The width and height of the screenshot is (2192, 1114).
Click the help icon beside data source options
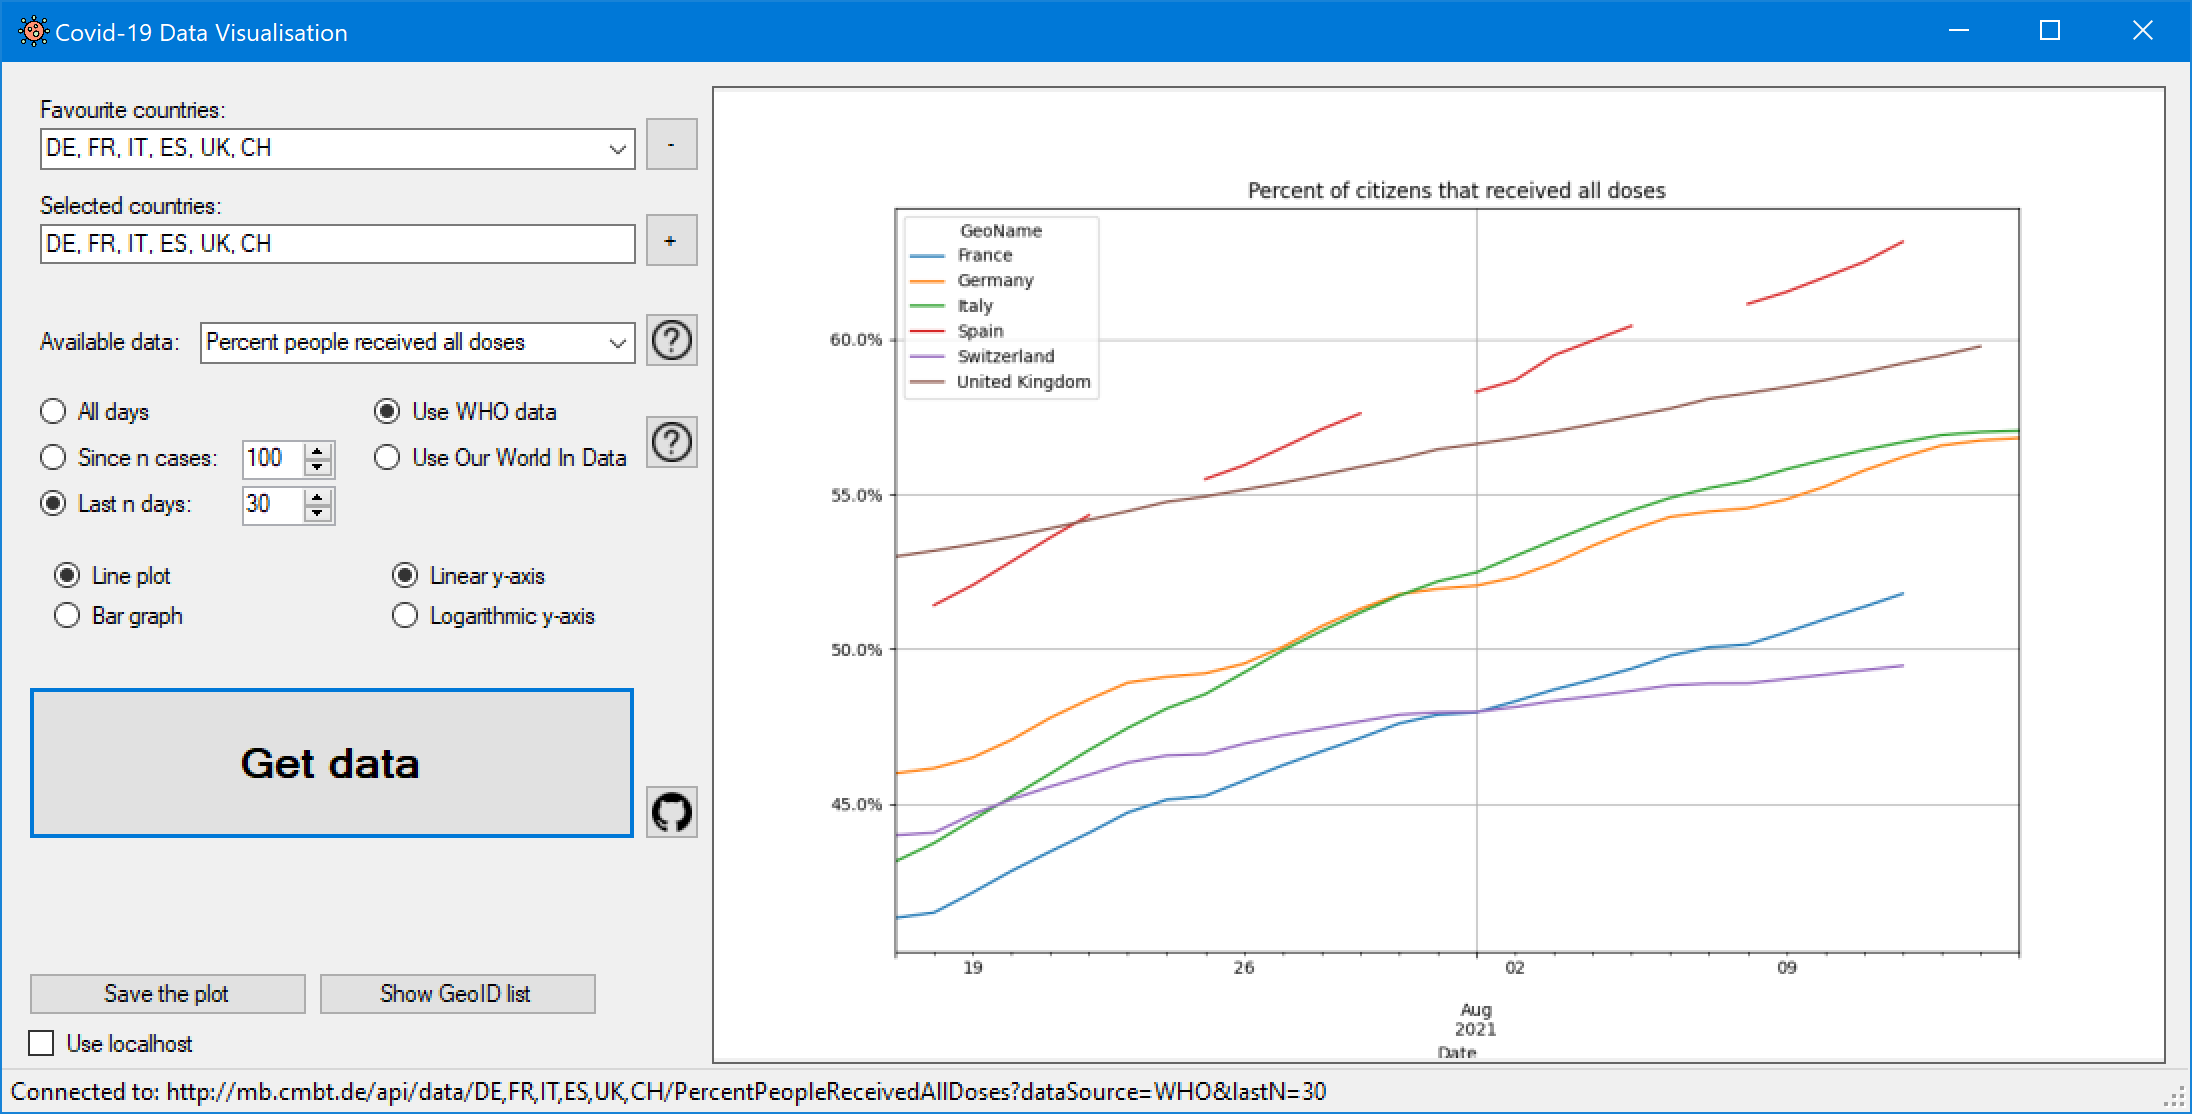tap(671, 442)
